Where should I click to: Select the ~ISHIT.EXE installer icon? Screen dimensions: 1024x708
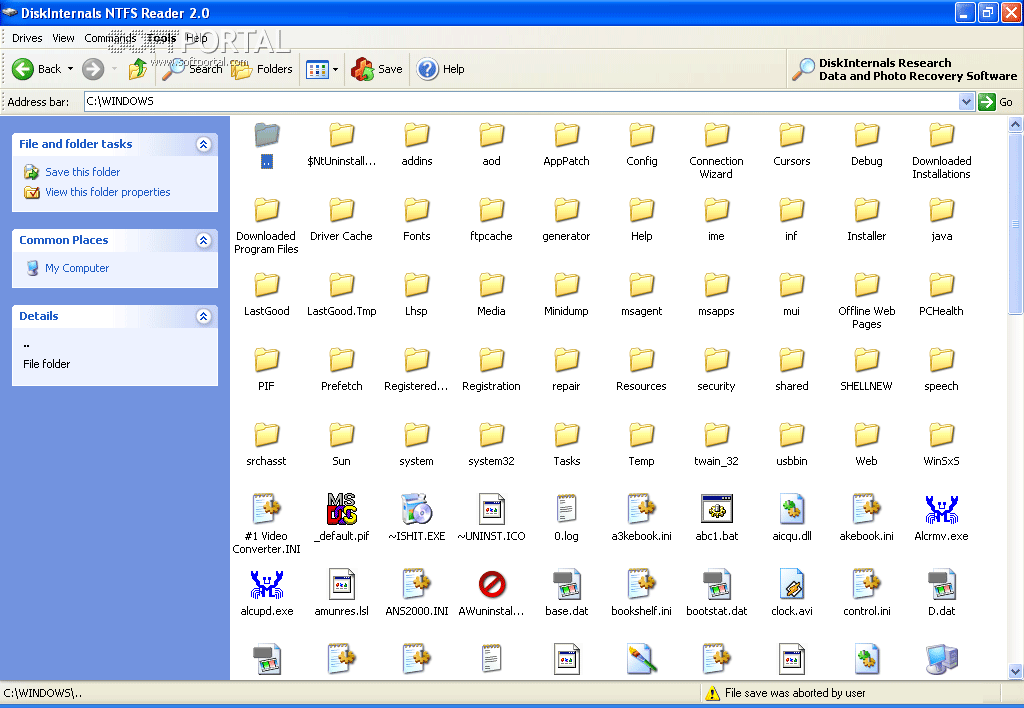point(417,509)
